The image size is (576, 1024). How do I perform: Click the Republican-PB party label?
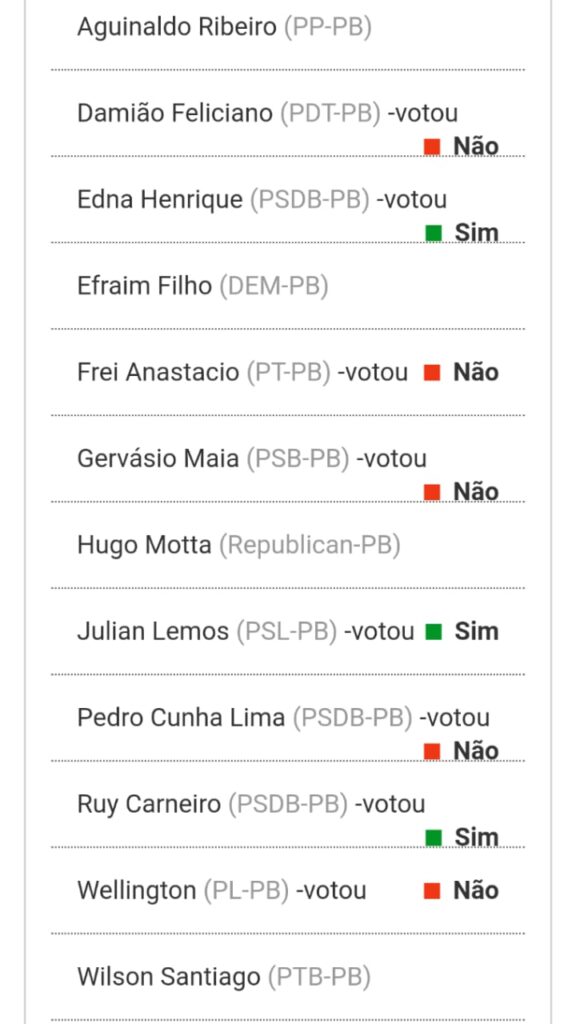point(310,545)
